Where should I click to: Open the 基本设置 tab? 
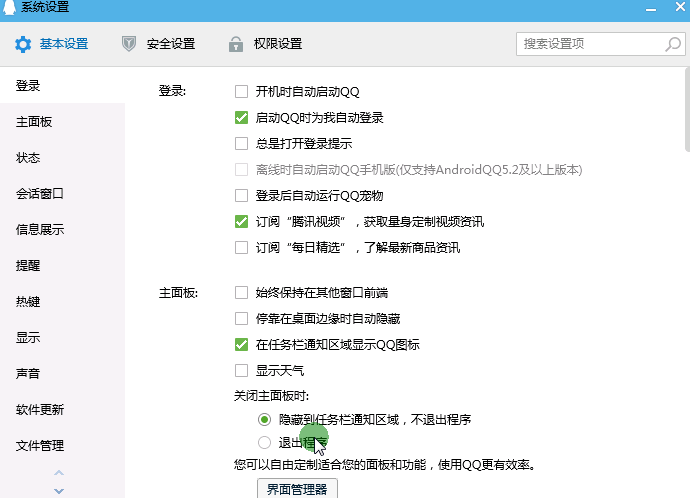51,44
